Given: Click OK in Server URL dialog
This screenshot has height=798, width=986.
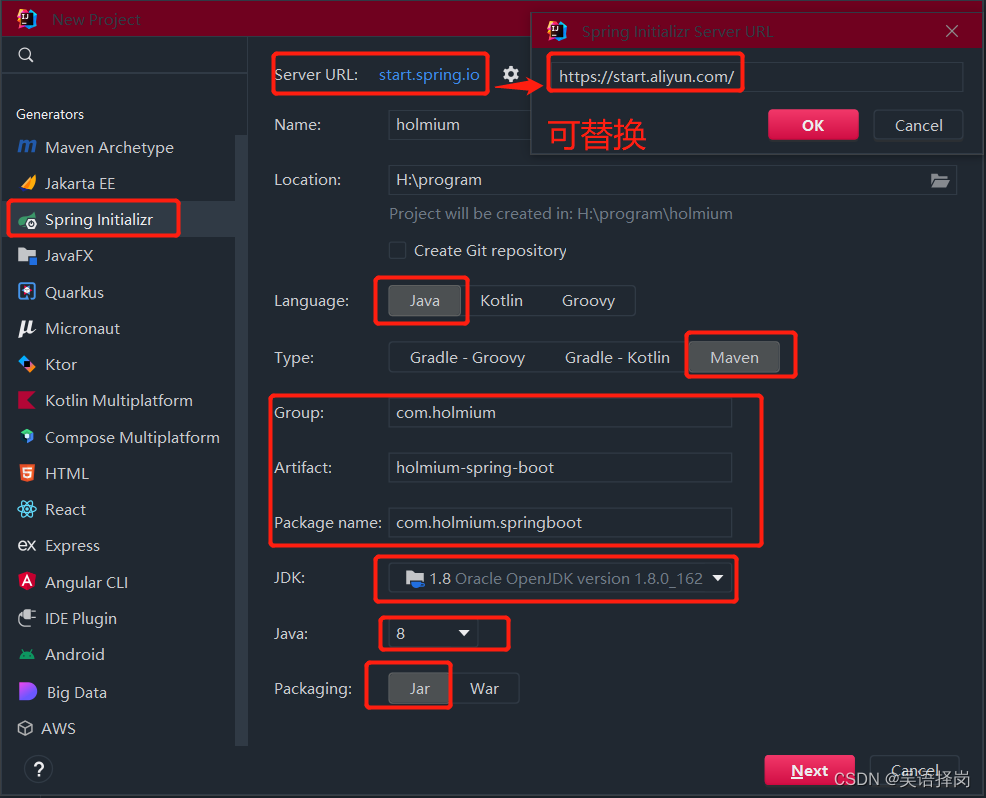Looking at the screenshot, I should click(x=813, y=125).
